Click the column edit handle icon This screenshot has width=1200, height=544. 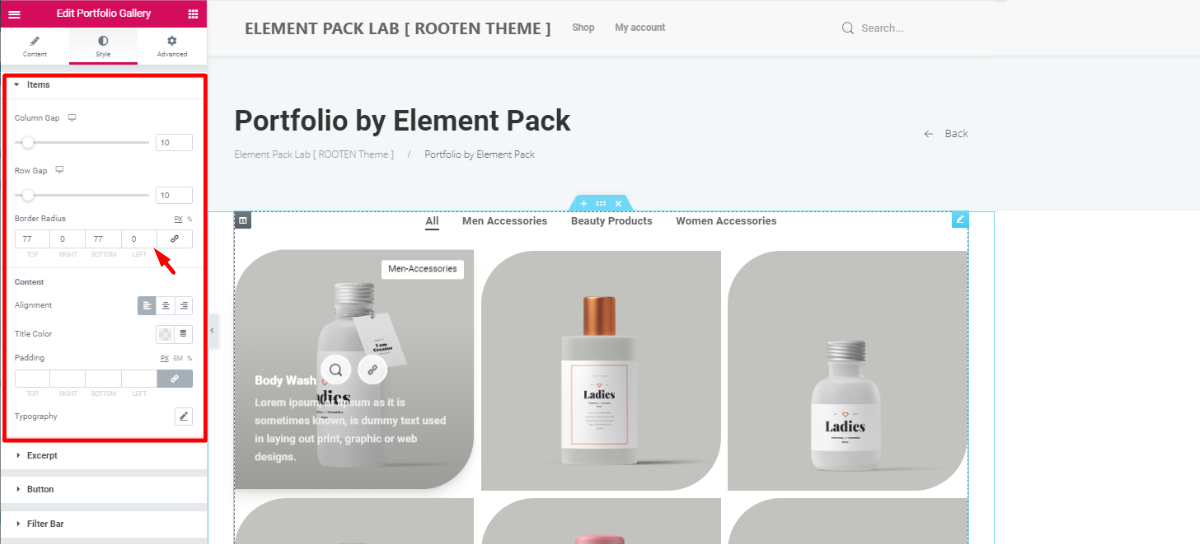pyautogui.click(x=242, y=219)
